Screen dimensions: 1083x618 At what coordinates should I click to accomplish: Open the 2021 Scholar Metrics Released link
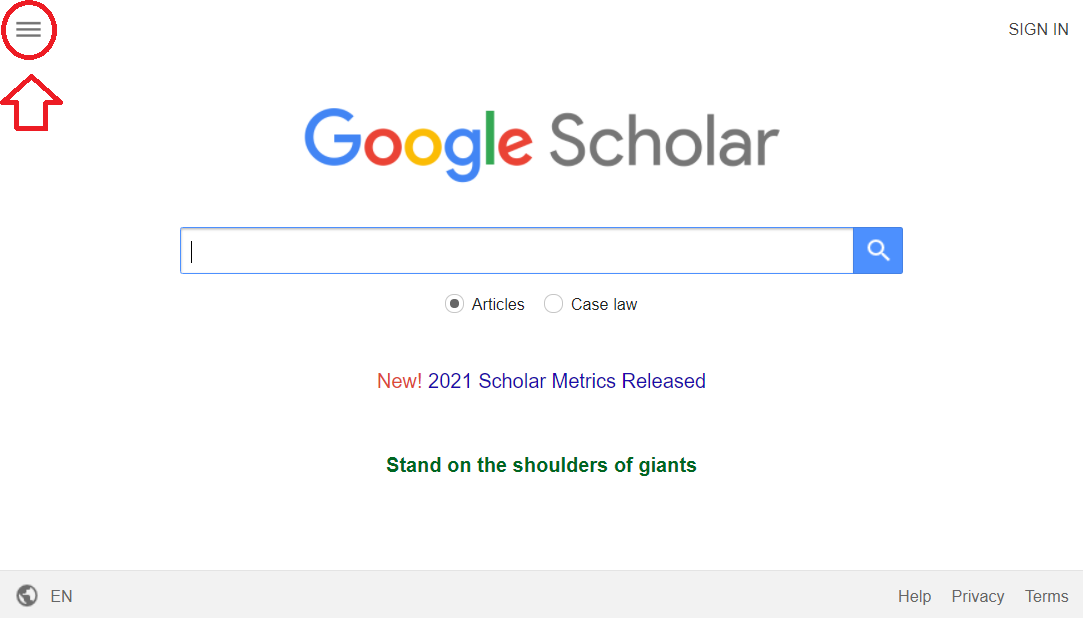[566, 381]
